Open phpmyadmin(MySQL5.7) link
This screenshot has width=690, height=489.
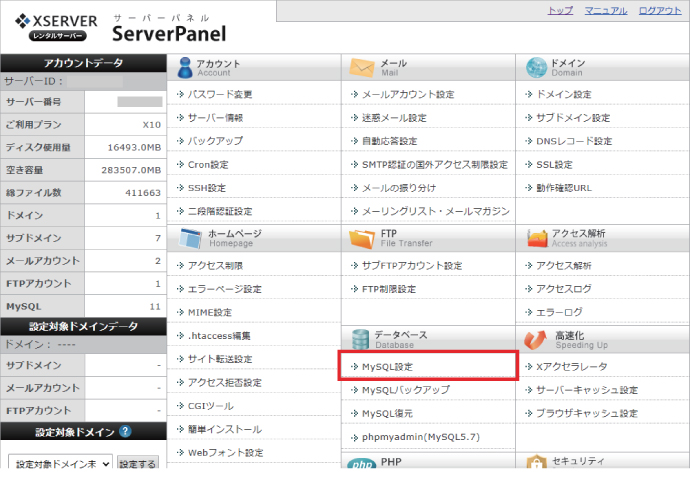(413, 438)
